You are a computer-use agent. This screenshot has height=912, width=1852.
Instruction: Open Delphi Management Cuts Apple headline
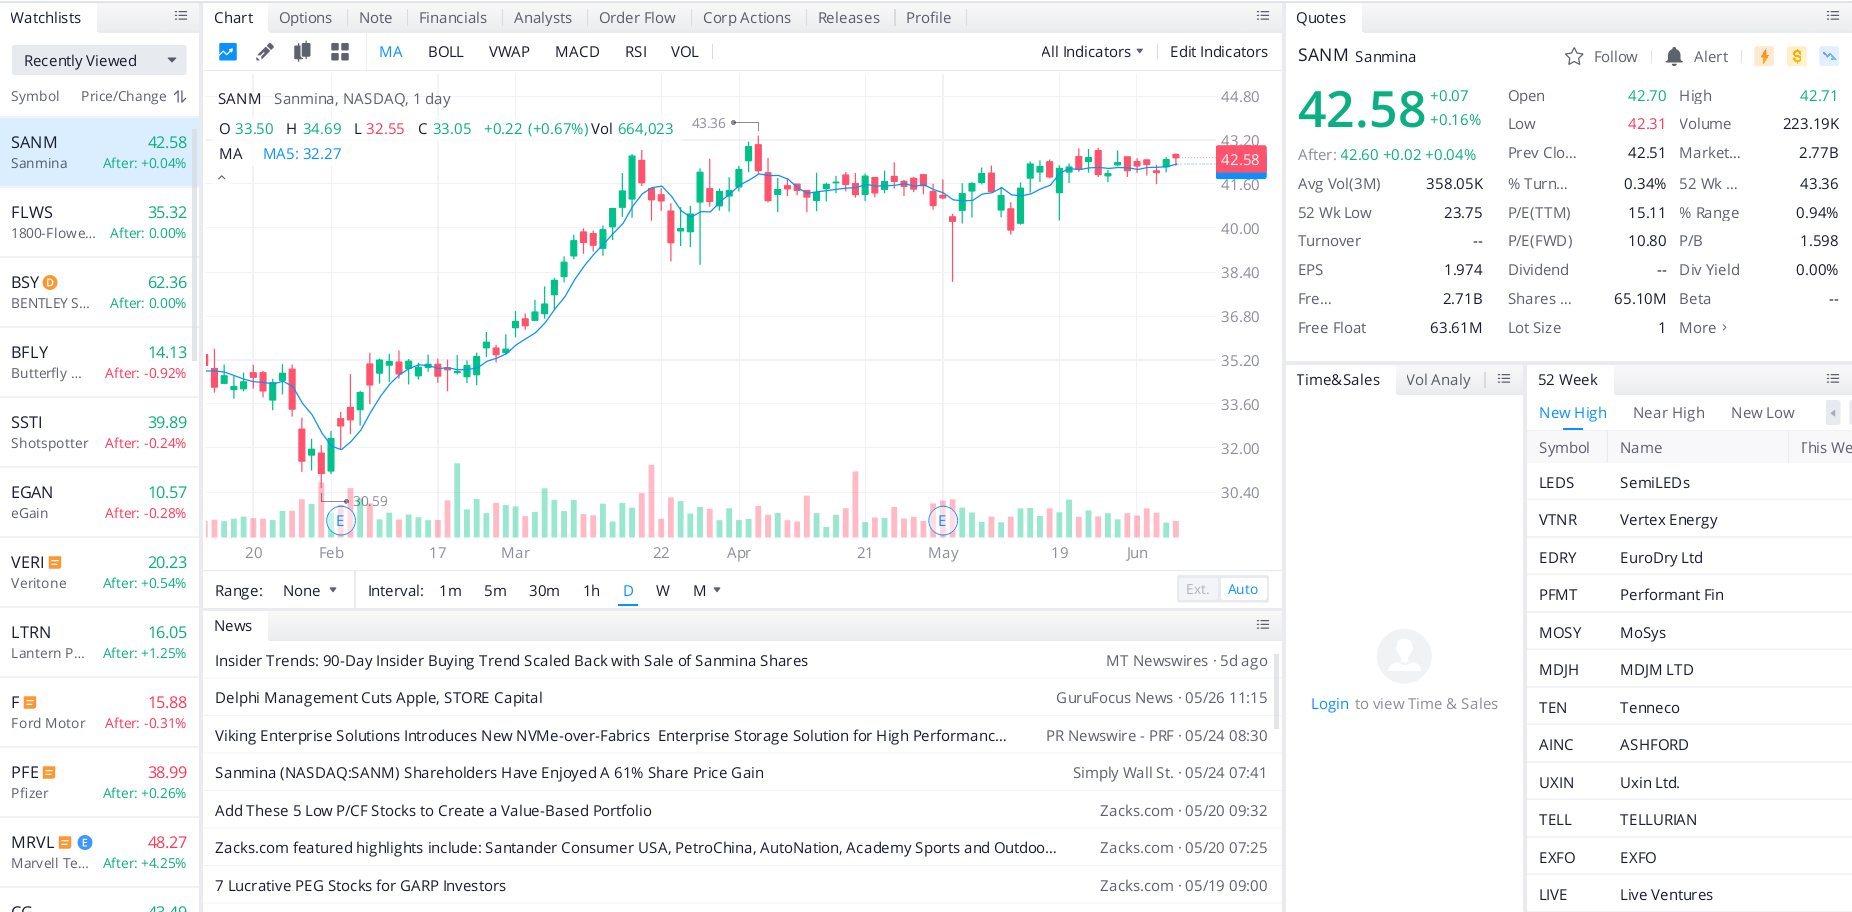click(378, 698)
